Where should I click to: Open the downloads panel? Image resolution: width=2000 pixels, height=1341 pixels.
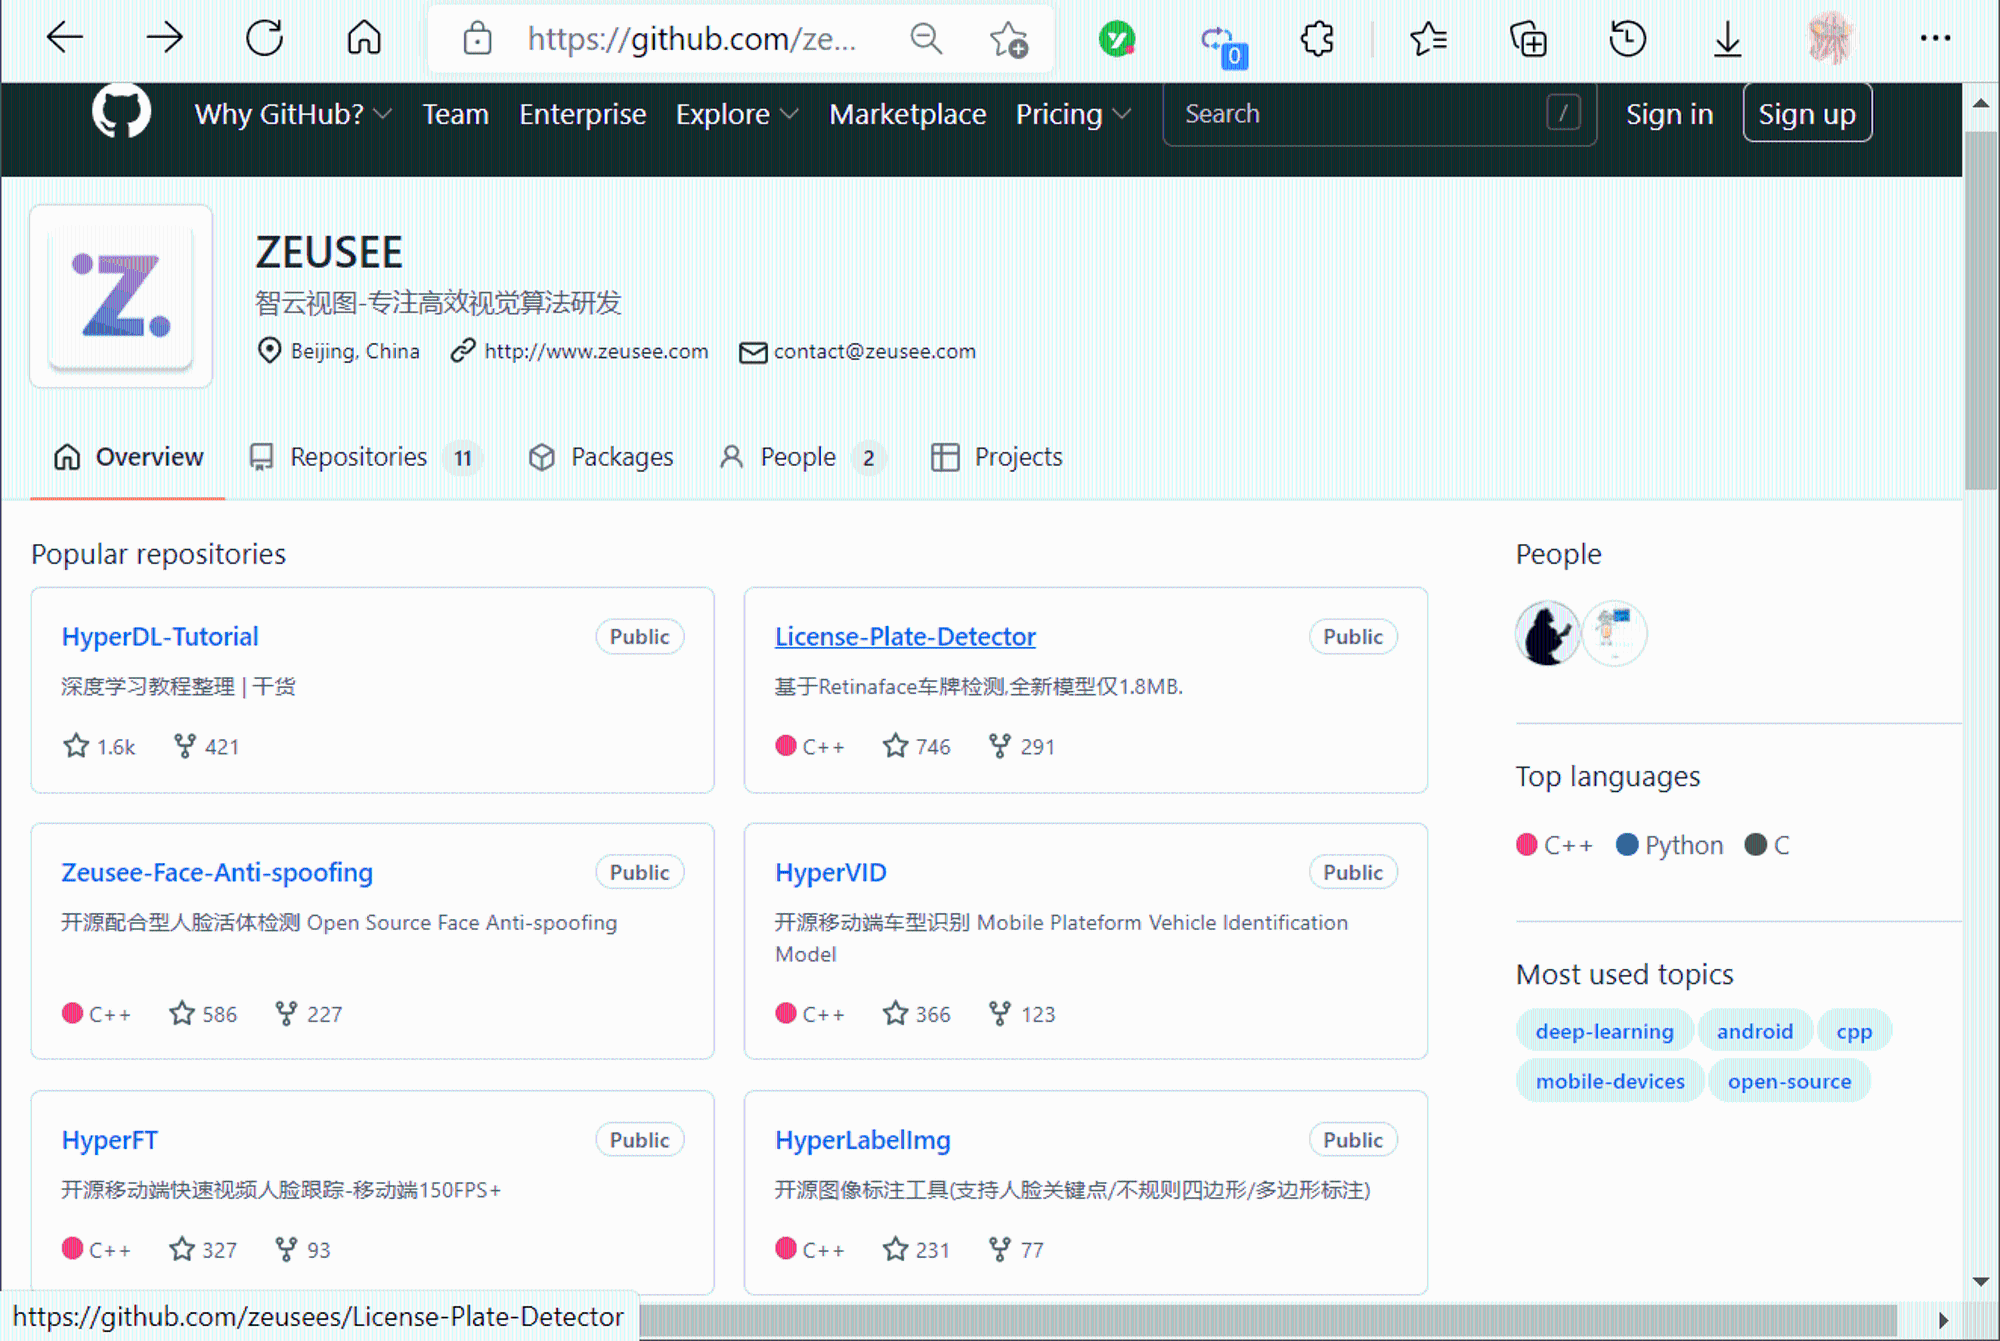1727,39
